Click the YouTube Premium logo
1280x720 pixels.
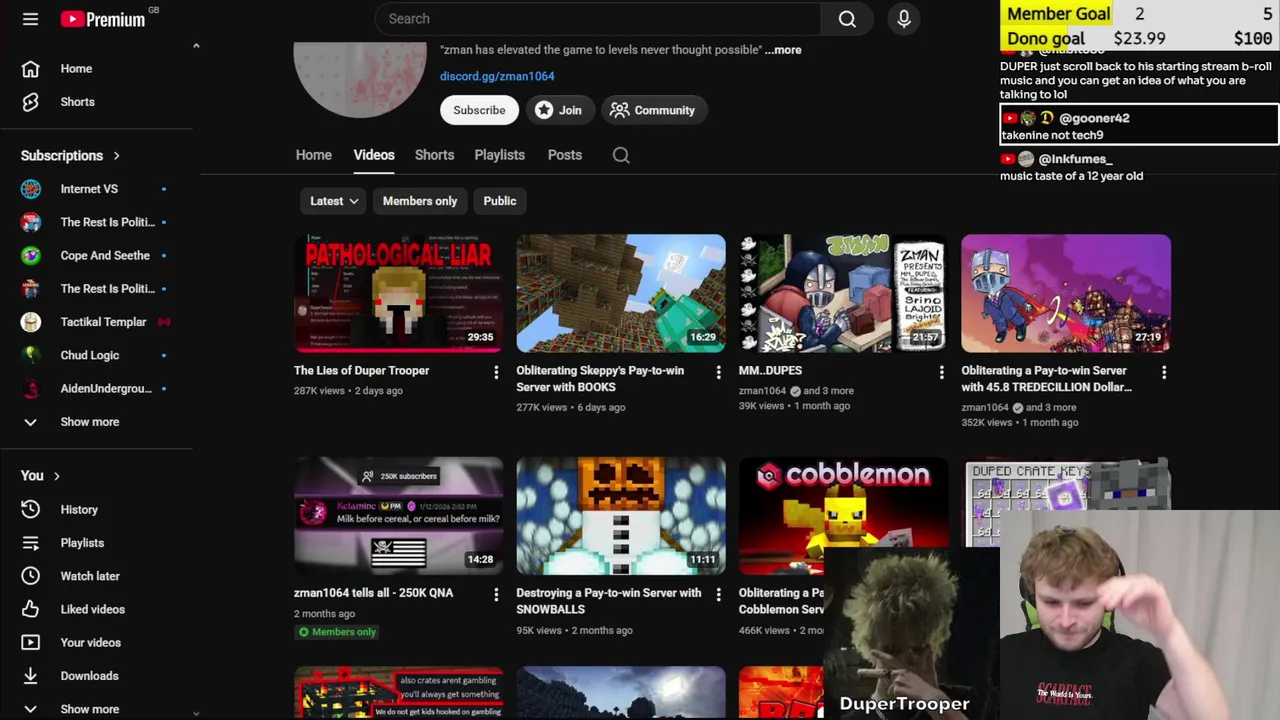[x=103, y=19]
